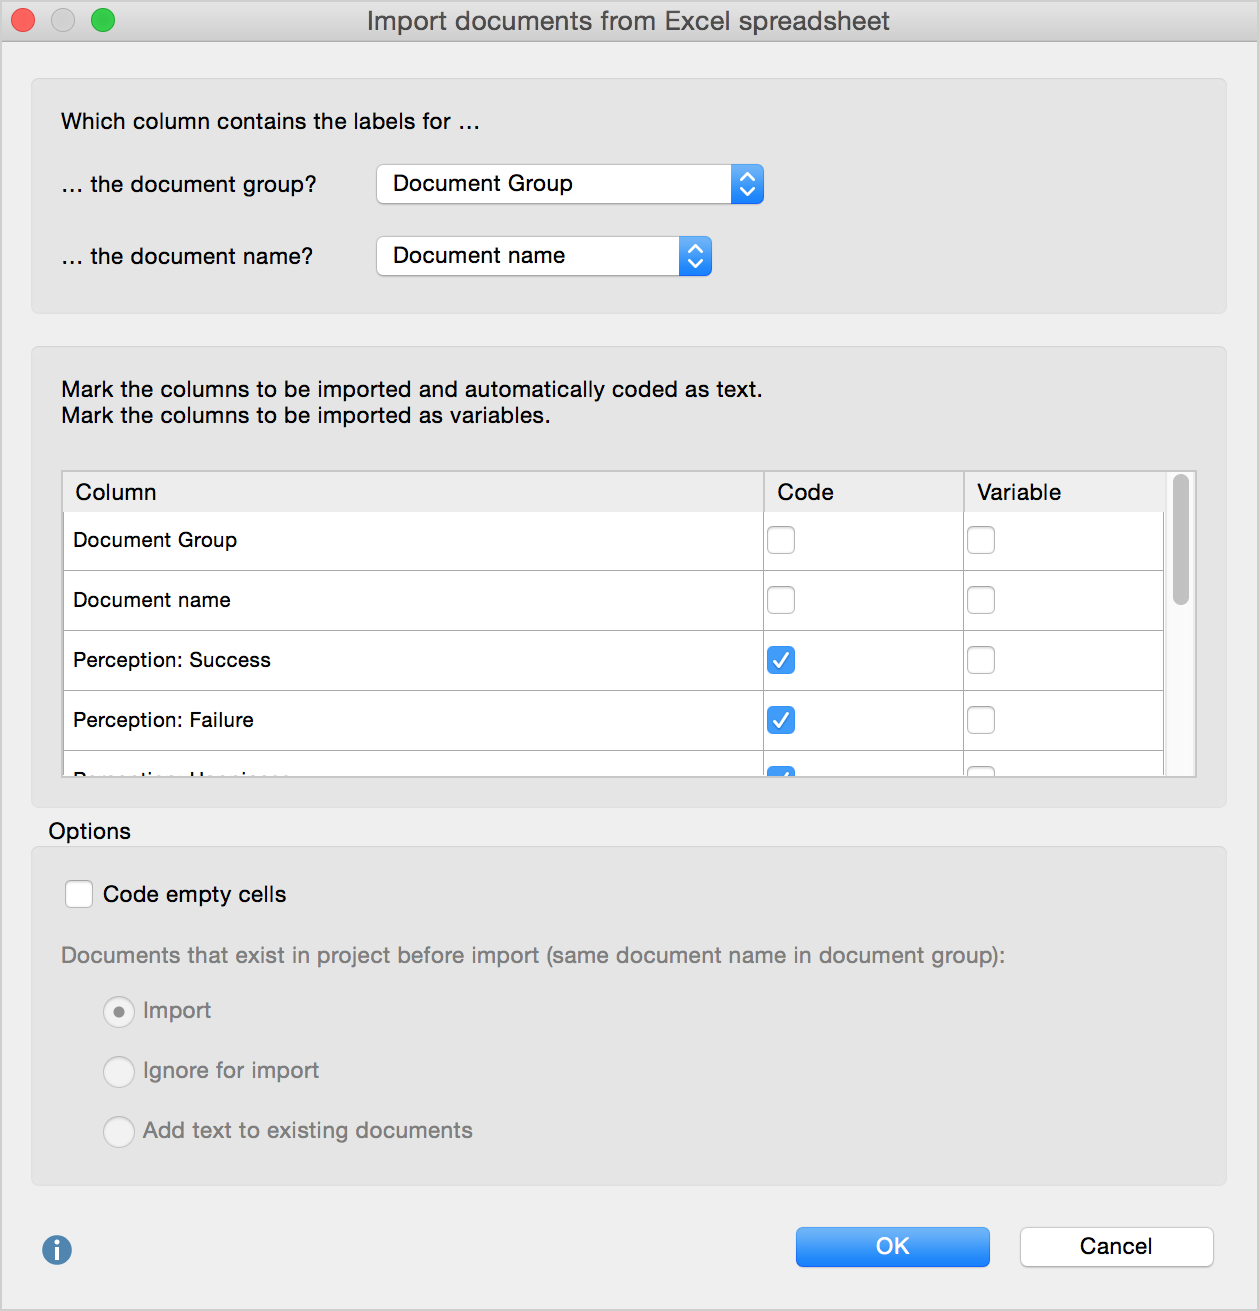1259x1311 pixels.
Task: Choose Add text to existing documents
Action: (x=119, y=1132)
